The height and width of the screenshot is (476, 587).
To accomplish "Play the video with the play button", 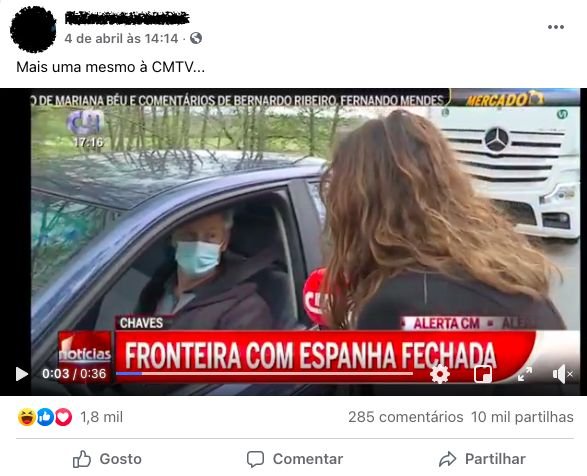I will click(22, 374).
